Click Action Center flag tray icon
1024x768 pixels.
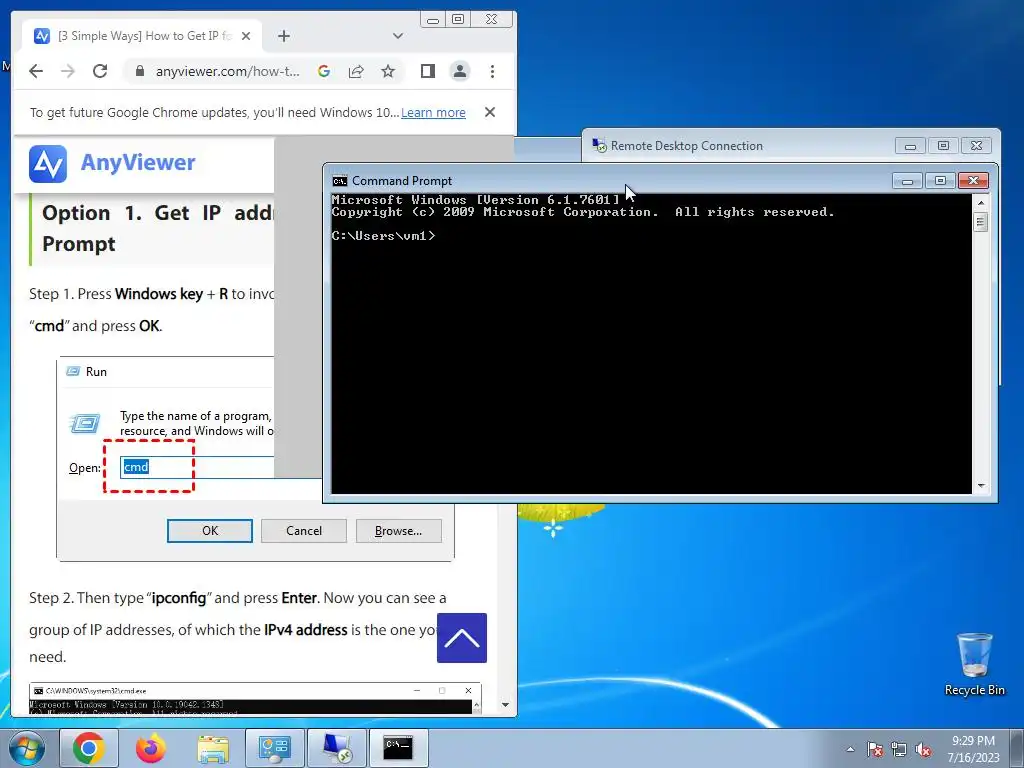click(x=875, y=749)
